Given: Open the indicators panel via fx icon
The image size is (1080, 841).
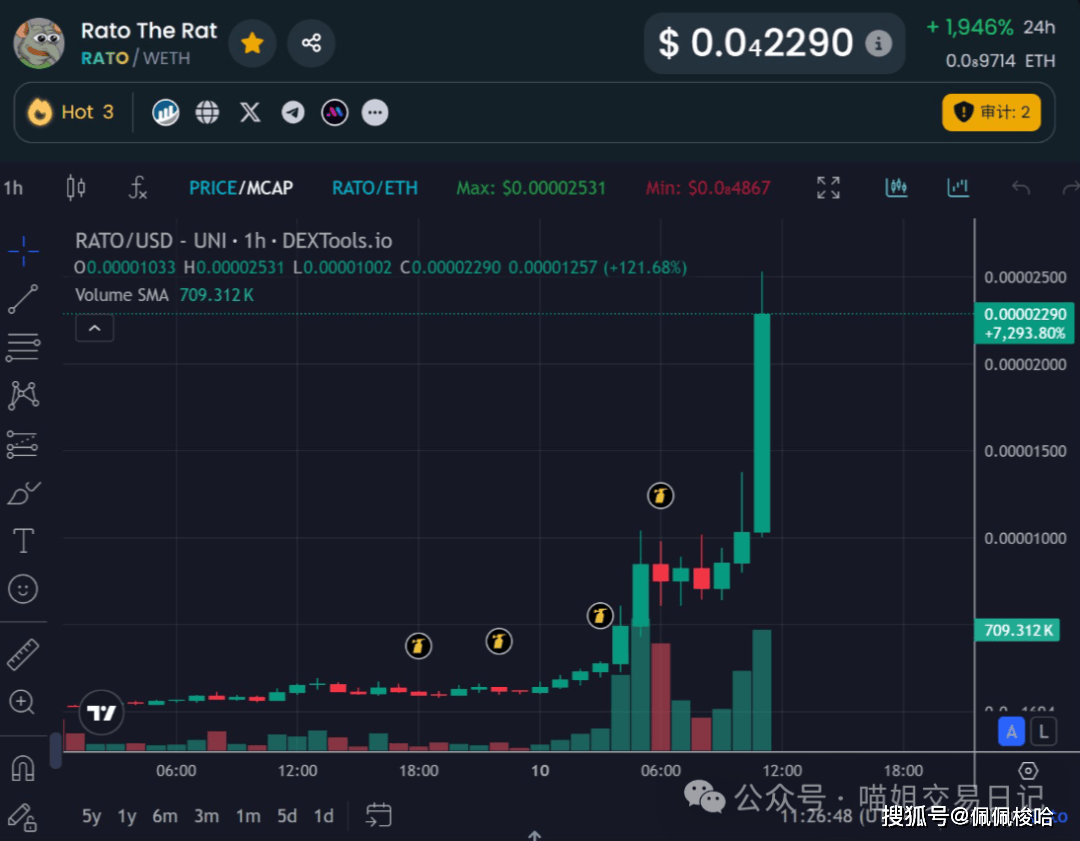Looking at the screenshot, I should coord(138,189).
